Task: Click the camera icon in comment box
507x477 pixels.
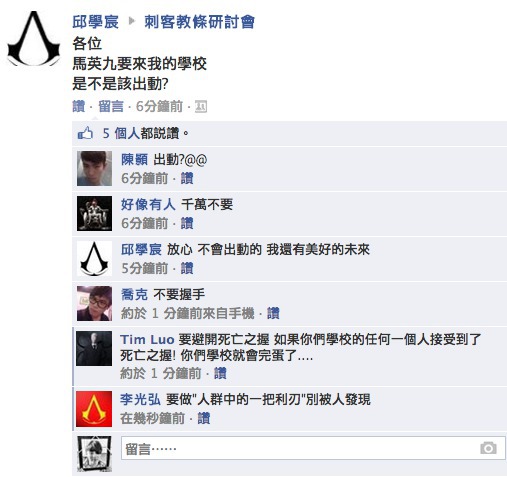Action: point(488,448)
